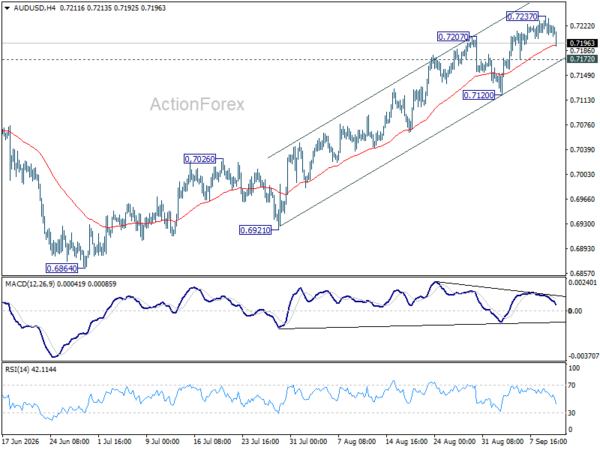Click the ActionForex watermark

(x=197, y=104)
